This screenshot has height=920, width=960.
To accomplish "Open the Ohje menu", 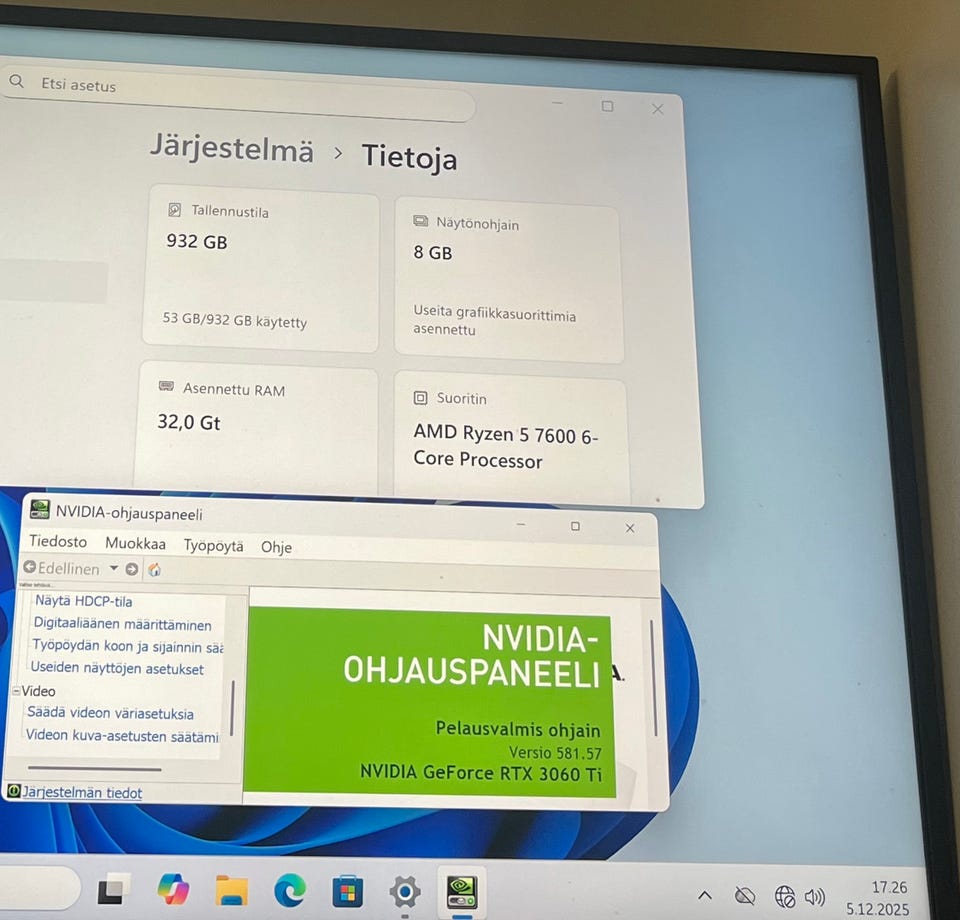I will point(276,547).
